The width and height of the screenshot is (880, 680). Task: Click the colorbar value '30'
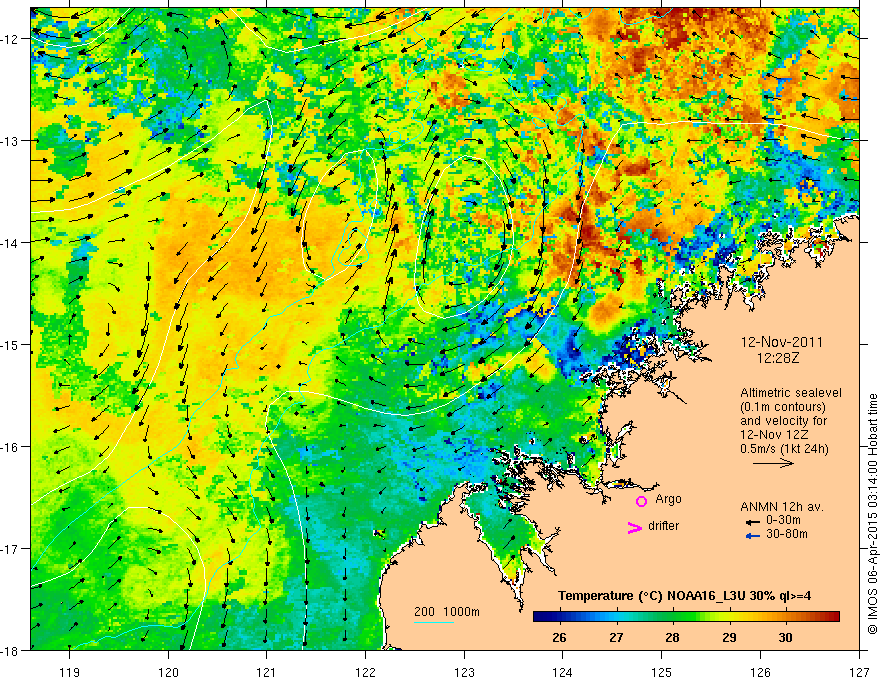click(x=786, y=637)
